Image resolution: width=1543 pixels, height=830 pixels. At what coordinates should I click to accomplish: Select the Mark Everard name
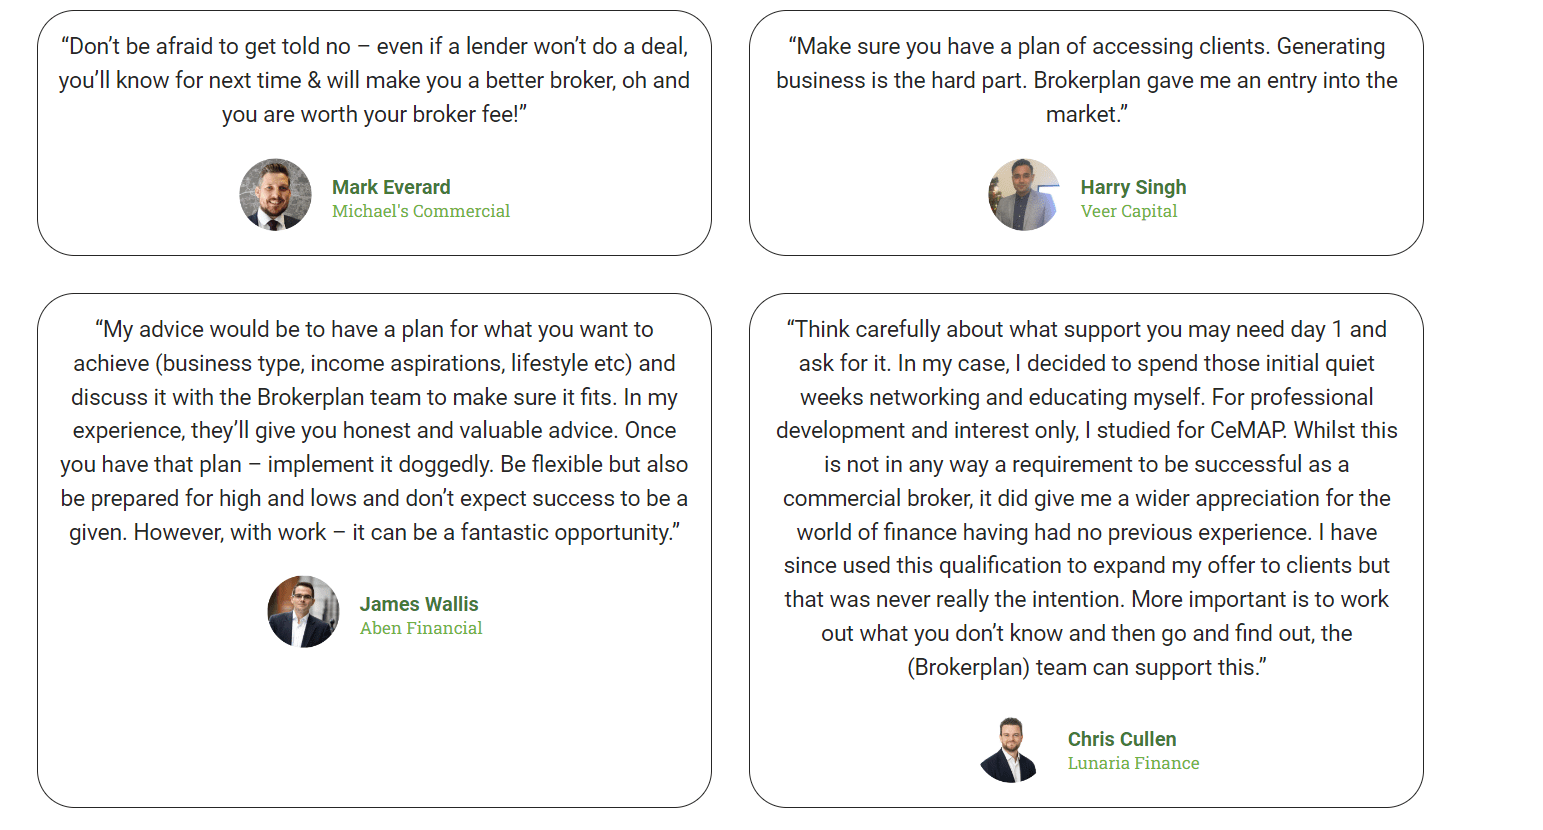[x=391, y=187]
